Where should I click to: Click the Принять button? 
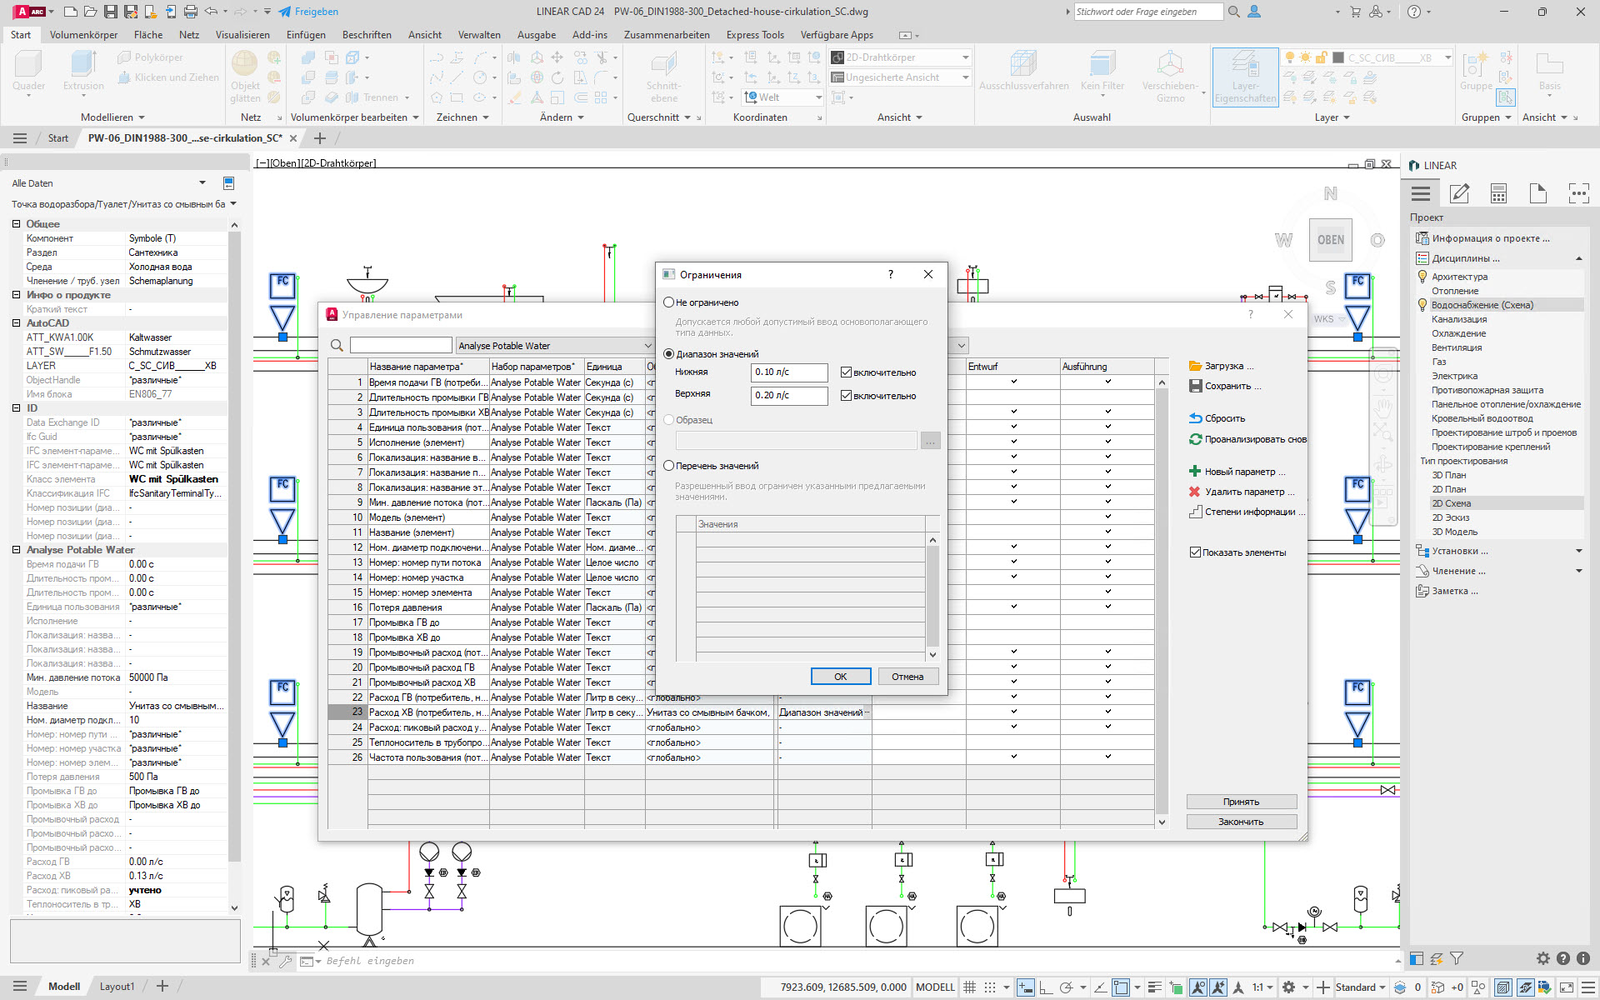pyautogui.click(x=1241, y=802)
